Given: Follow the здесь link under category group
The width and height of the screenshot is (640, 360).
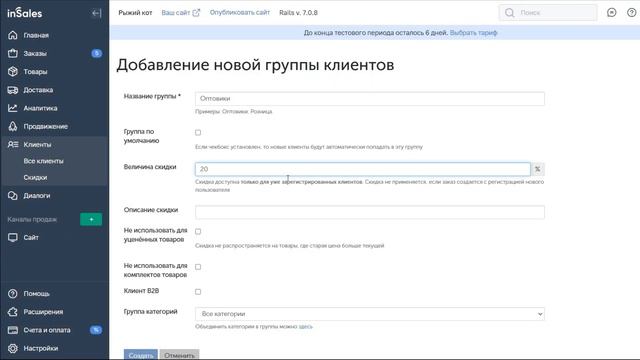Looking at the screenshot, I should 305,327.
